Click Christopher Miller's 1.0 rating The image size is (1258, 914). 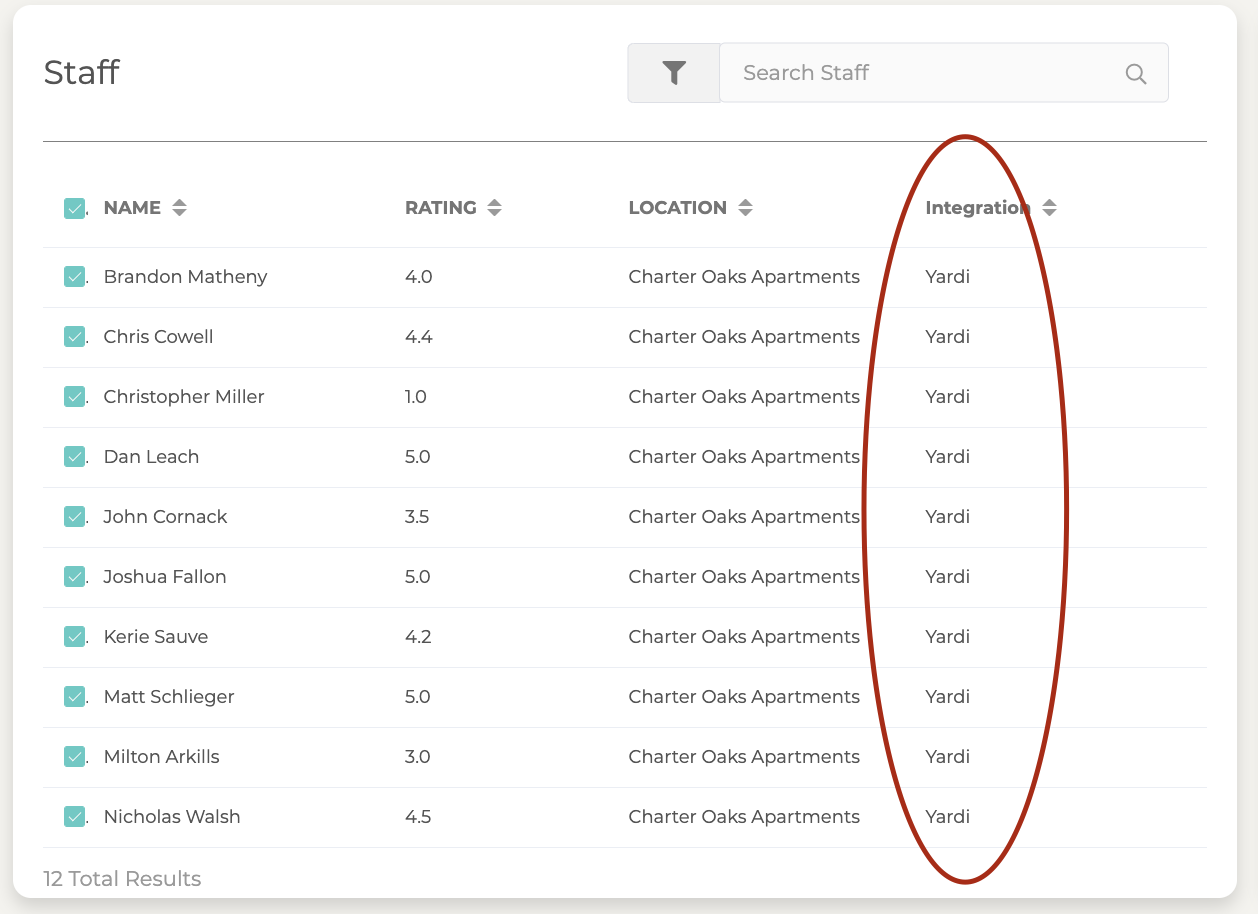tap(416, 397)
